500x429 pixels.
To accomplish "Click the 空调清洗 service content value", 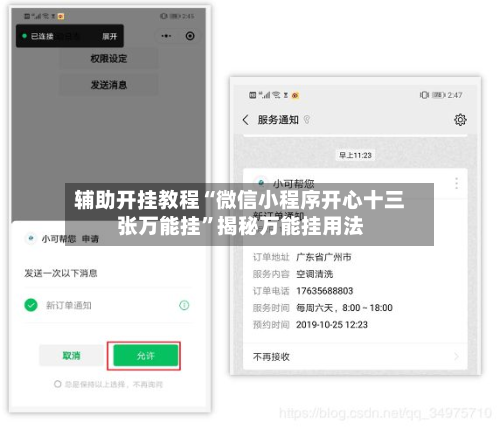I will pyautogui.click(x=315, y=274).
